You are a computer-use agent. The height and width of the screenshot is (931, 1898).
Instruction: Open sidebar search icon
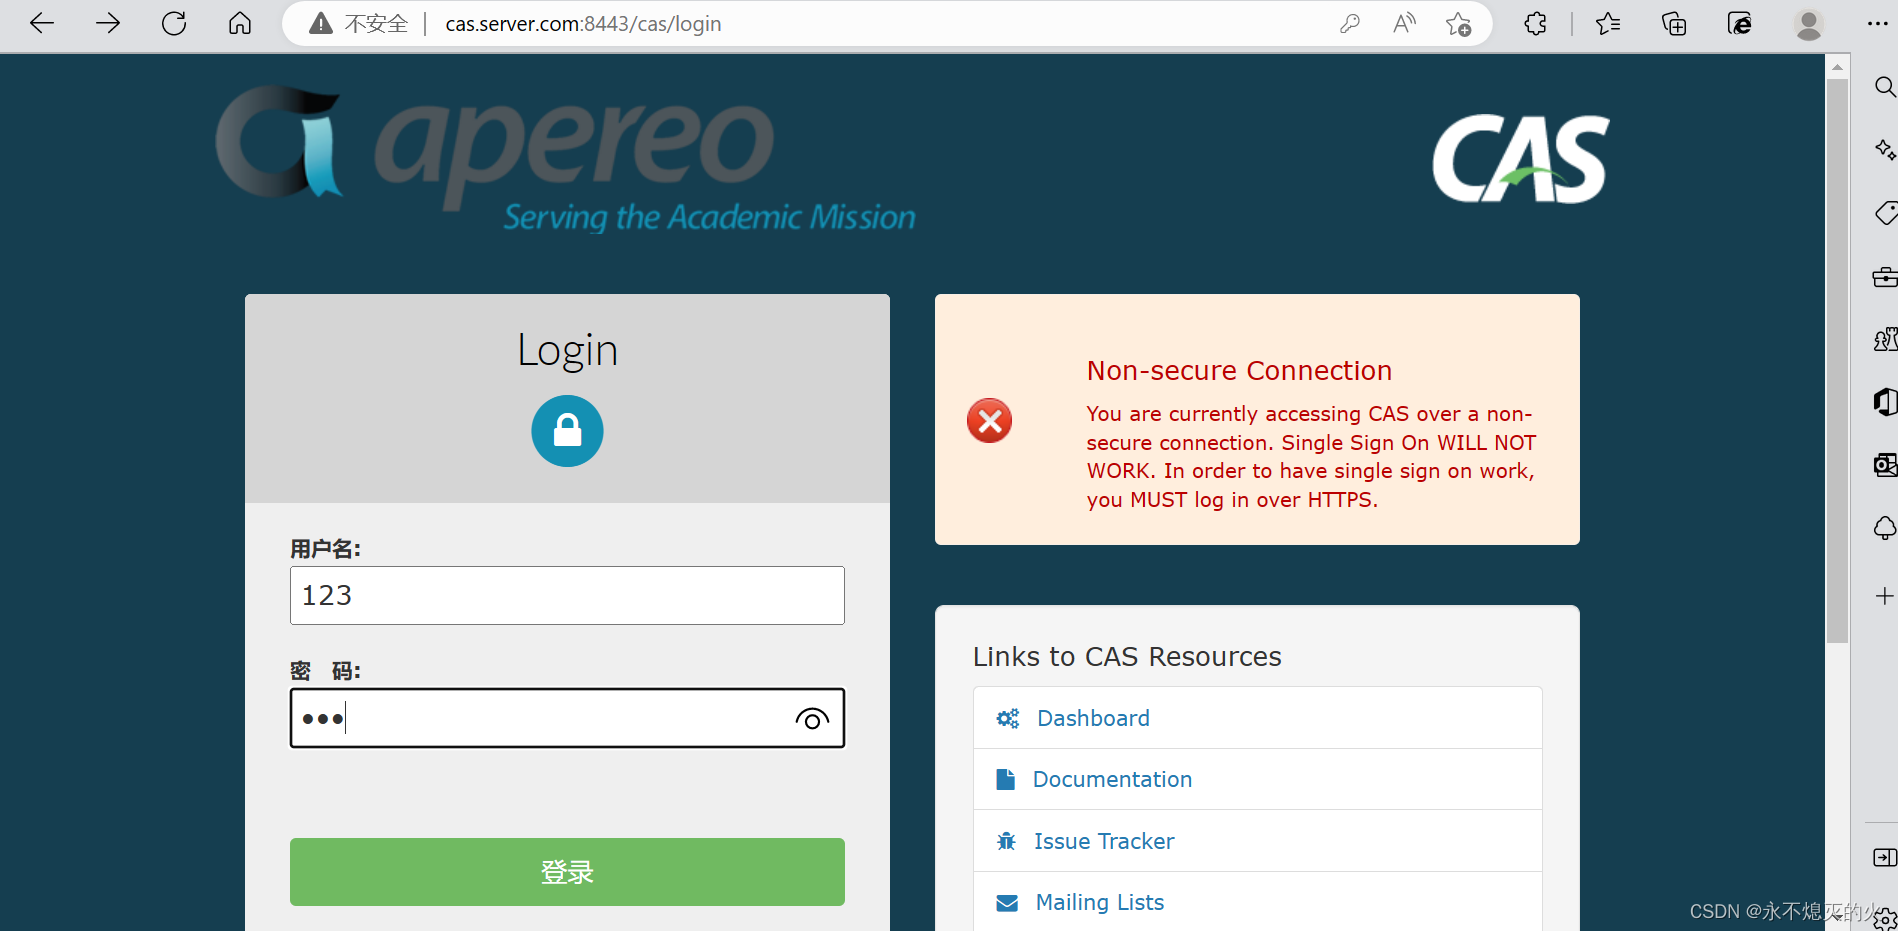(x=1884, y=87)
